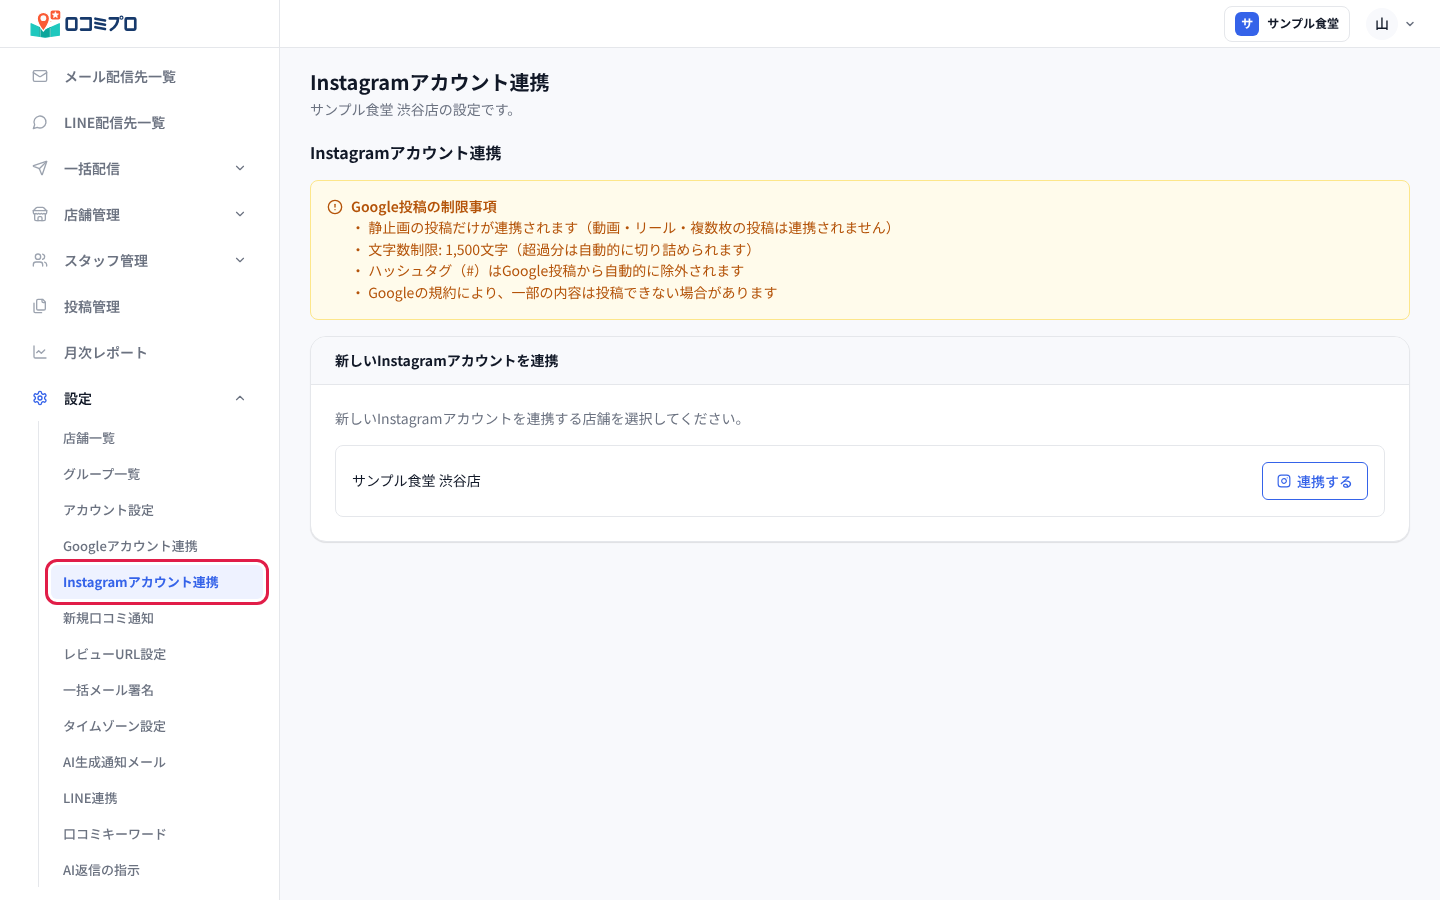Image resolution: width=1440 pixels, height=900 pixels.
Task: Expand the スタッフ管理 submenu chevron
Action: (240, 260)
